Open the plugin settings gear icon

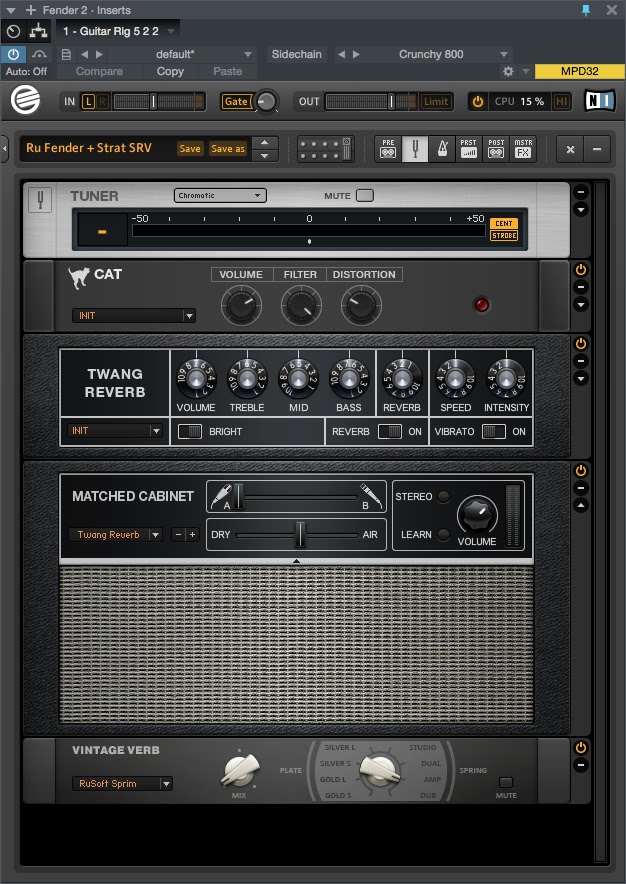(508, 71)
